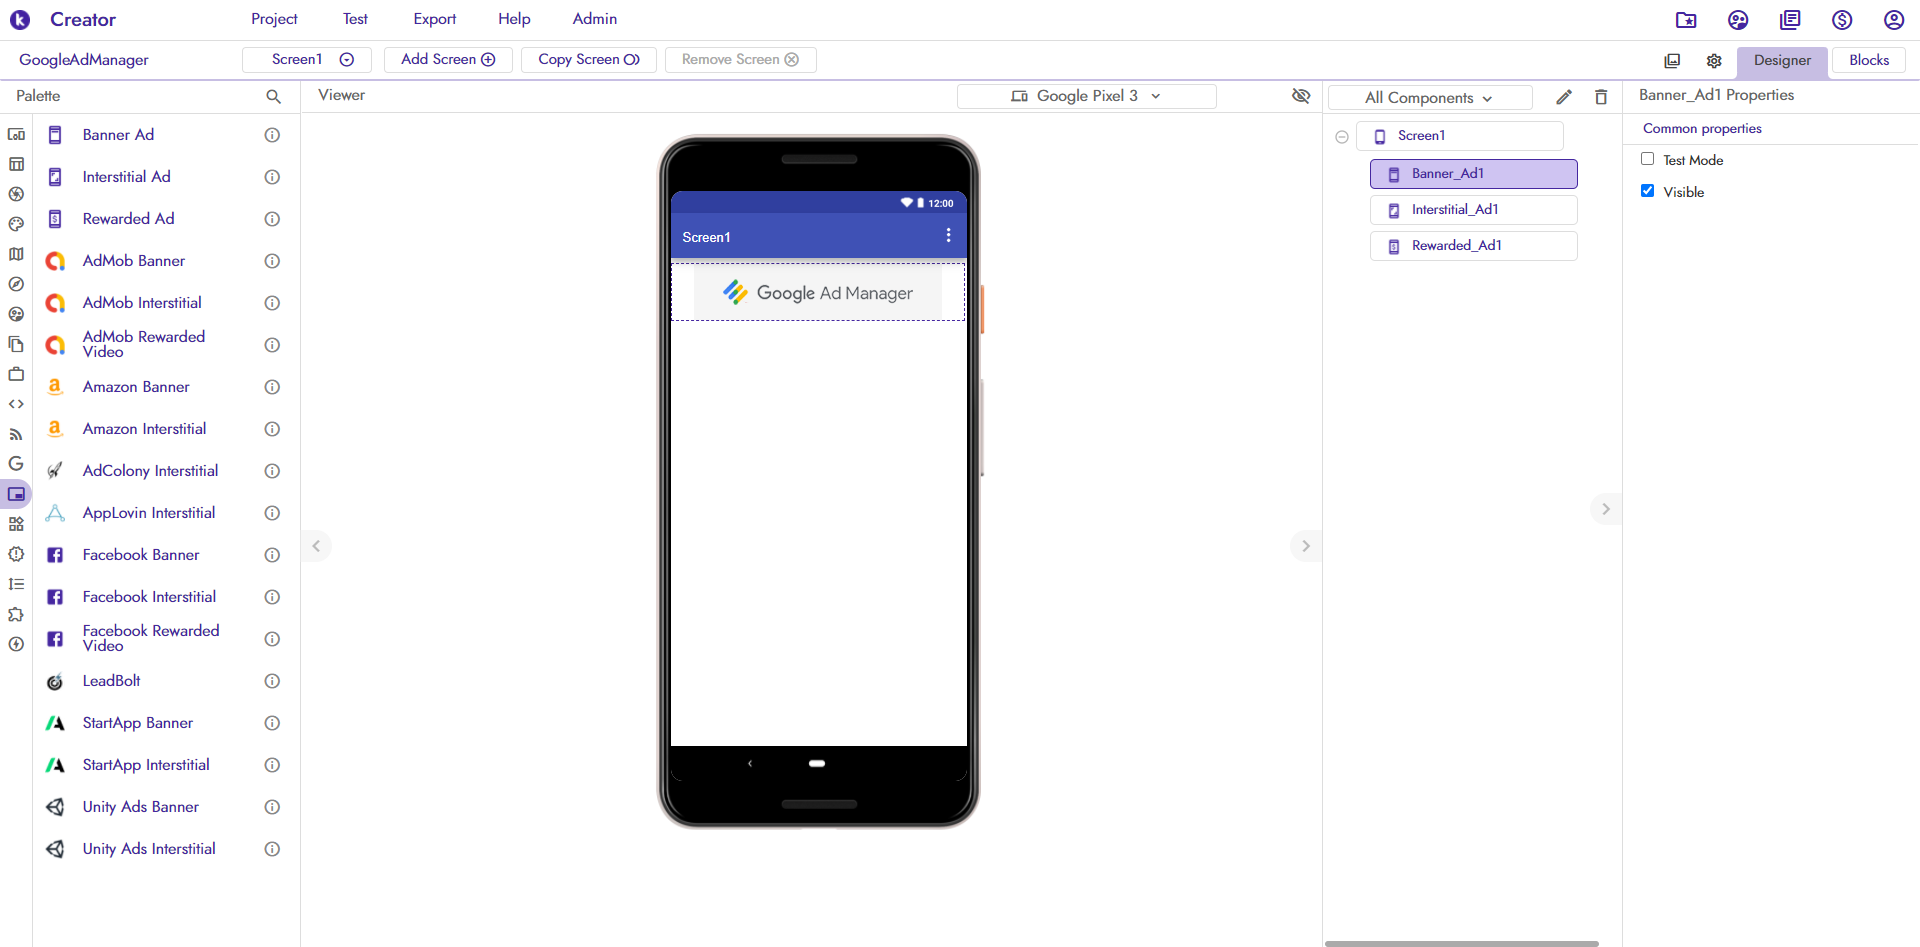Screen dimensions: 1920x947
Task: Open the Export menu
Action: pyautogui.click(x=435, y=19)
